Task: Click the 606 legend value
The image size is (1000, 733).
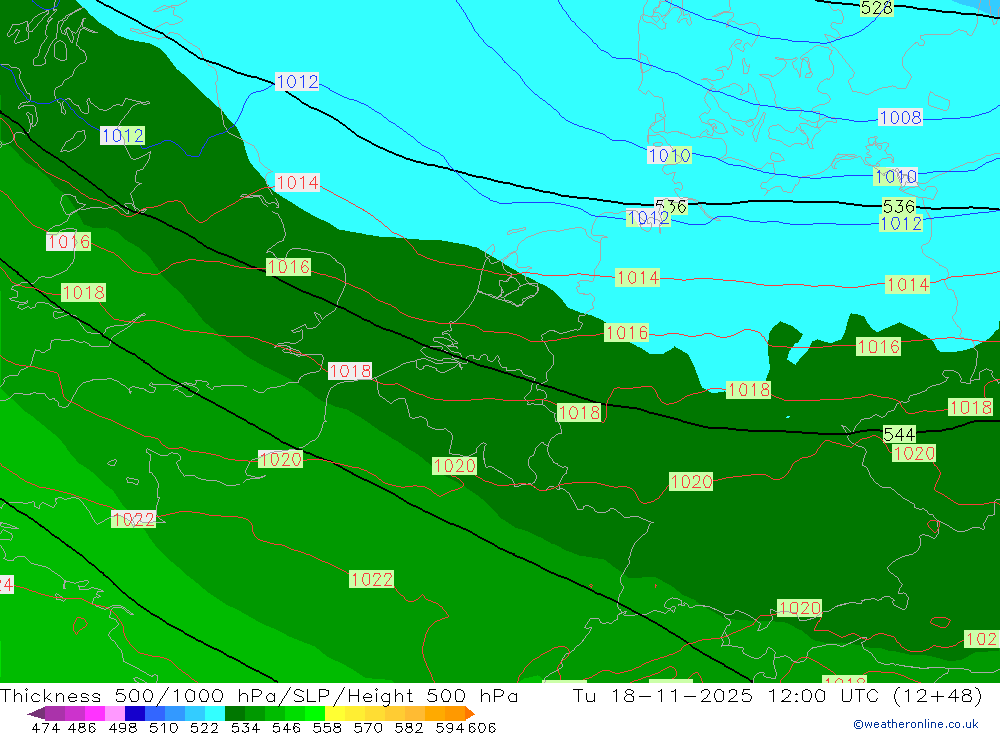Action: pyautogui.click(x=482, y=727)
